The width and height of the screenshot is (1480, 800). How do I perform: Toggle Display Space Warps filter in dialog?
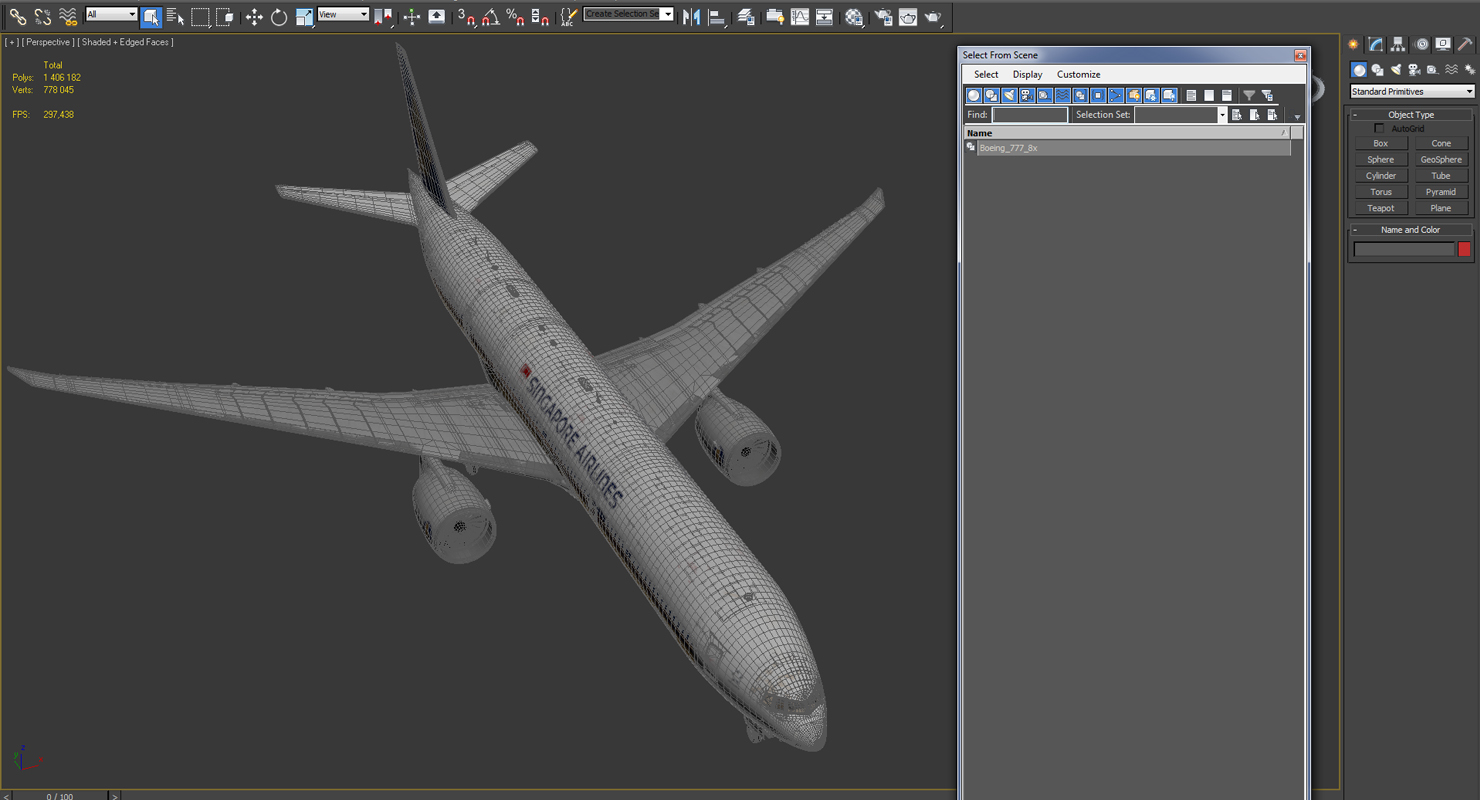pos(1063,95)
